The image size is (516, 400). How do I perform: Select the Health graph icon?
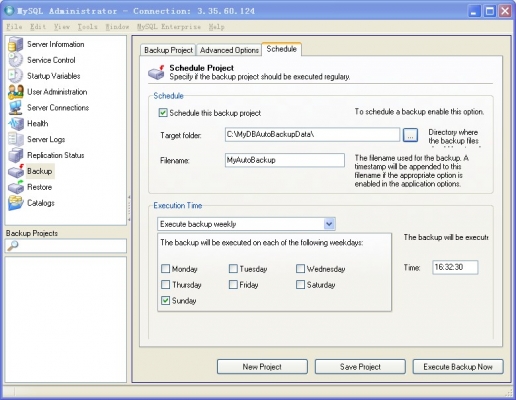[x=15, y=124]
